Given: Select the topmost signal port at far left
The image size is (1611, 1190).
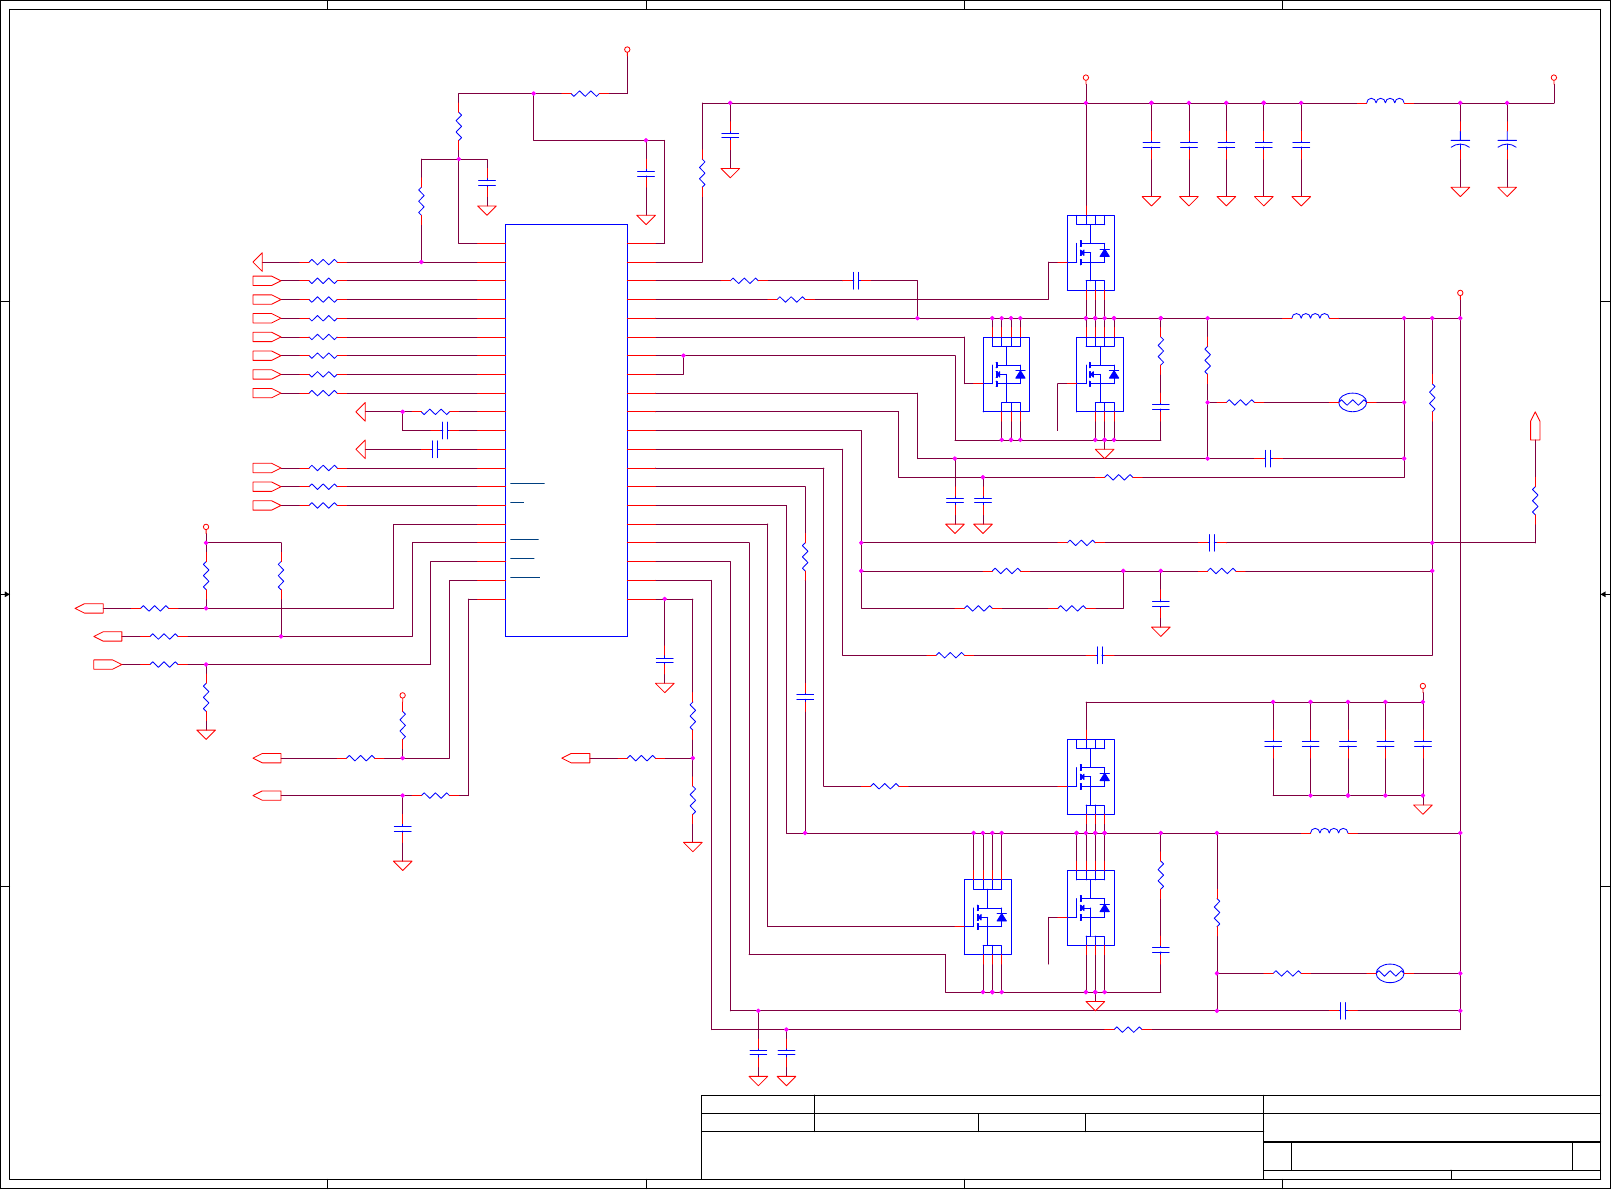Looking at the screenshot, I should [89, 608].
